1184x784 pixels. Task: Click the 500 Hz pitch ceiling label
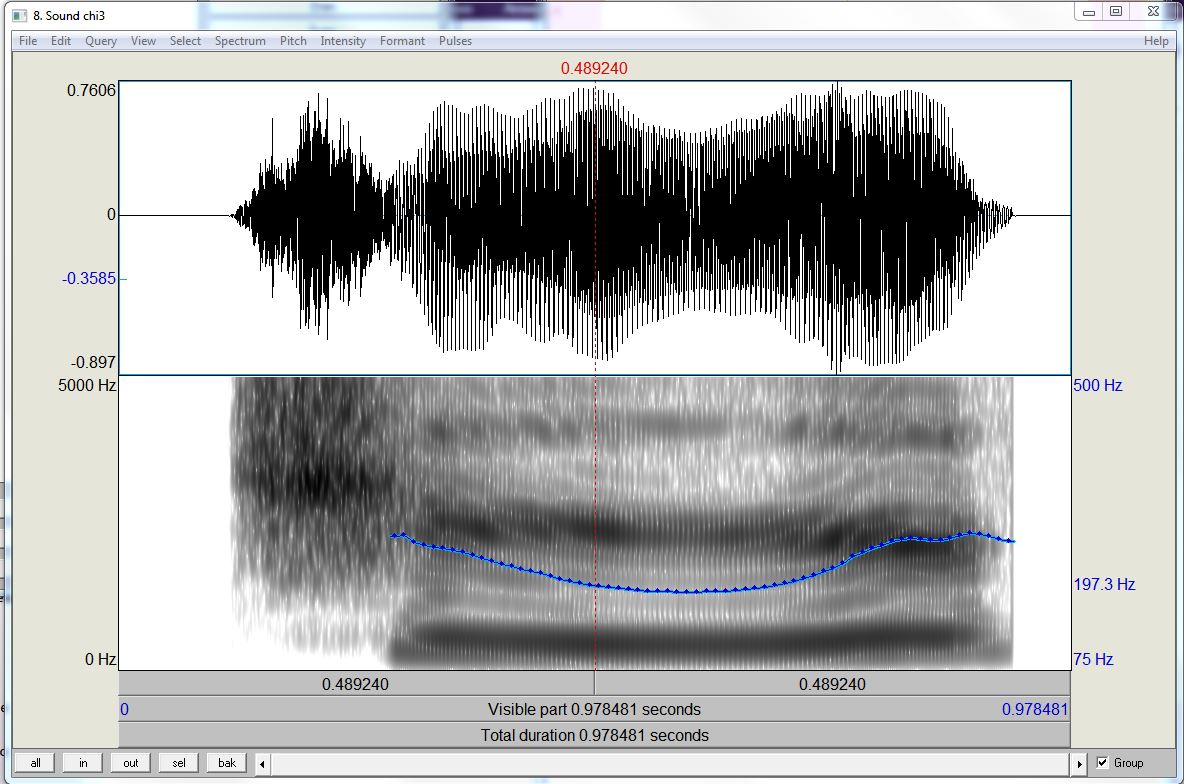tap(1098, 385)
